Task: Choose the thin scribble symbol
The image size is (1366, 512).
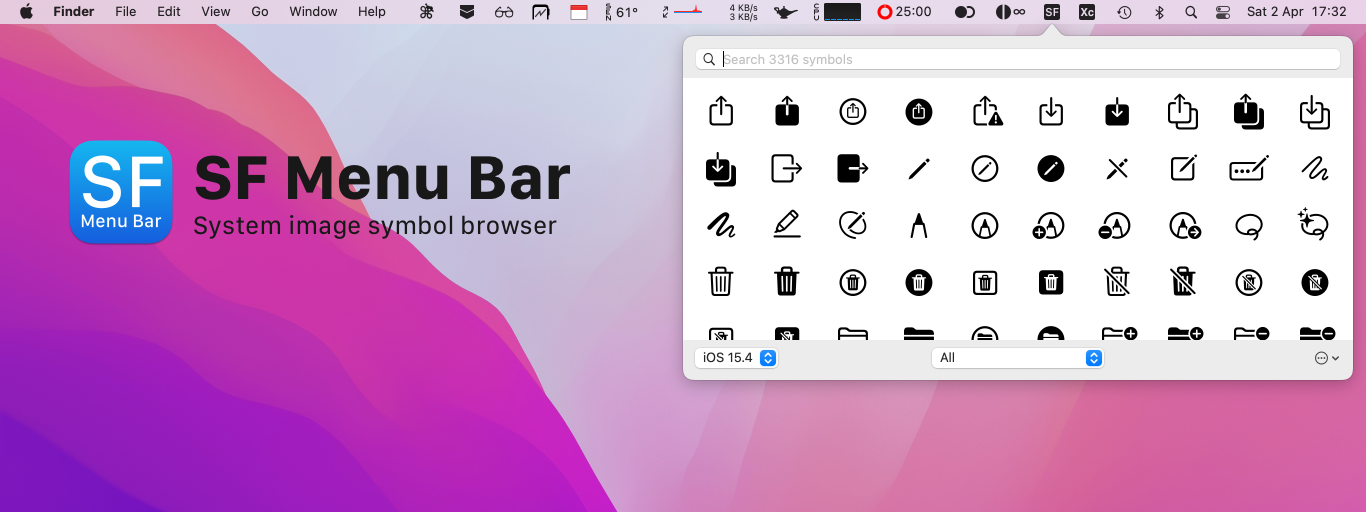Action: click(1315, 169)
